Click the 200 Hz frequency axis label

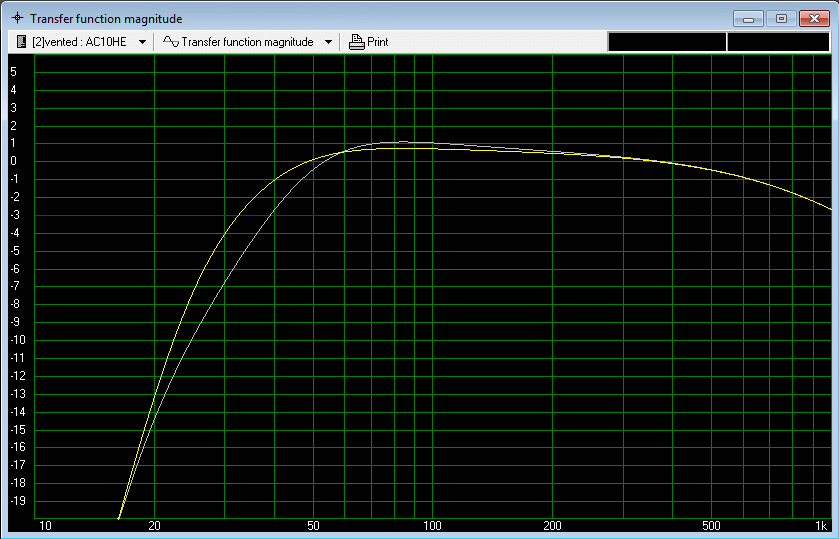pos(552,526)
